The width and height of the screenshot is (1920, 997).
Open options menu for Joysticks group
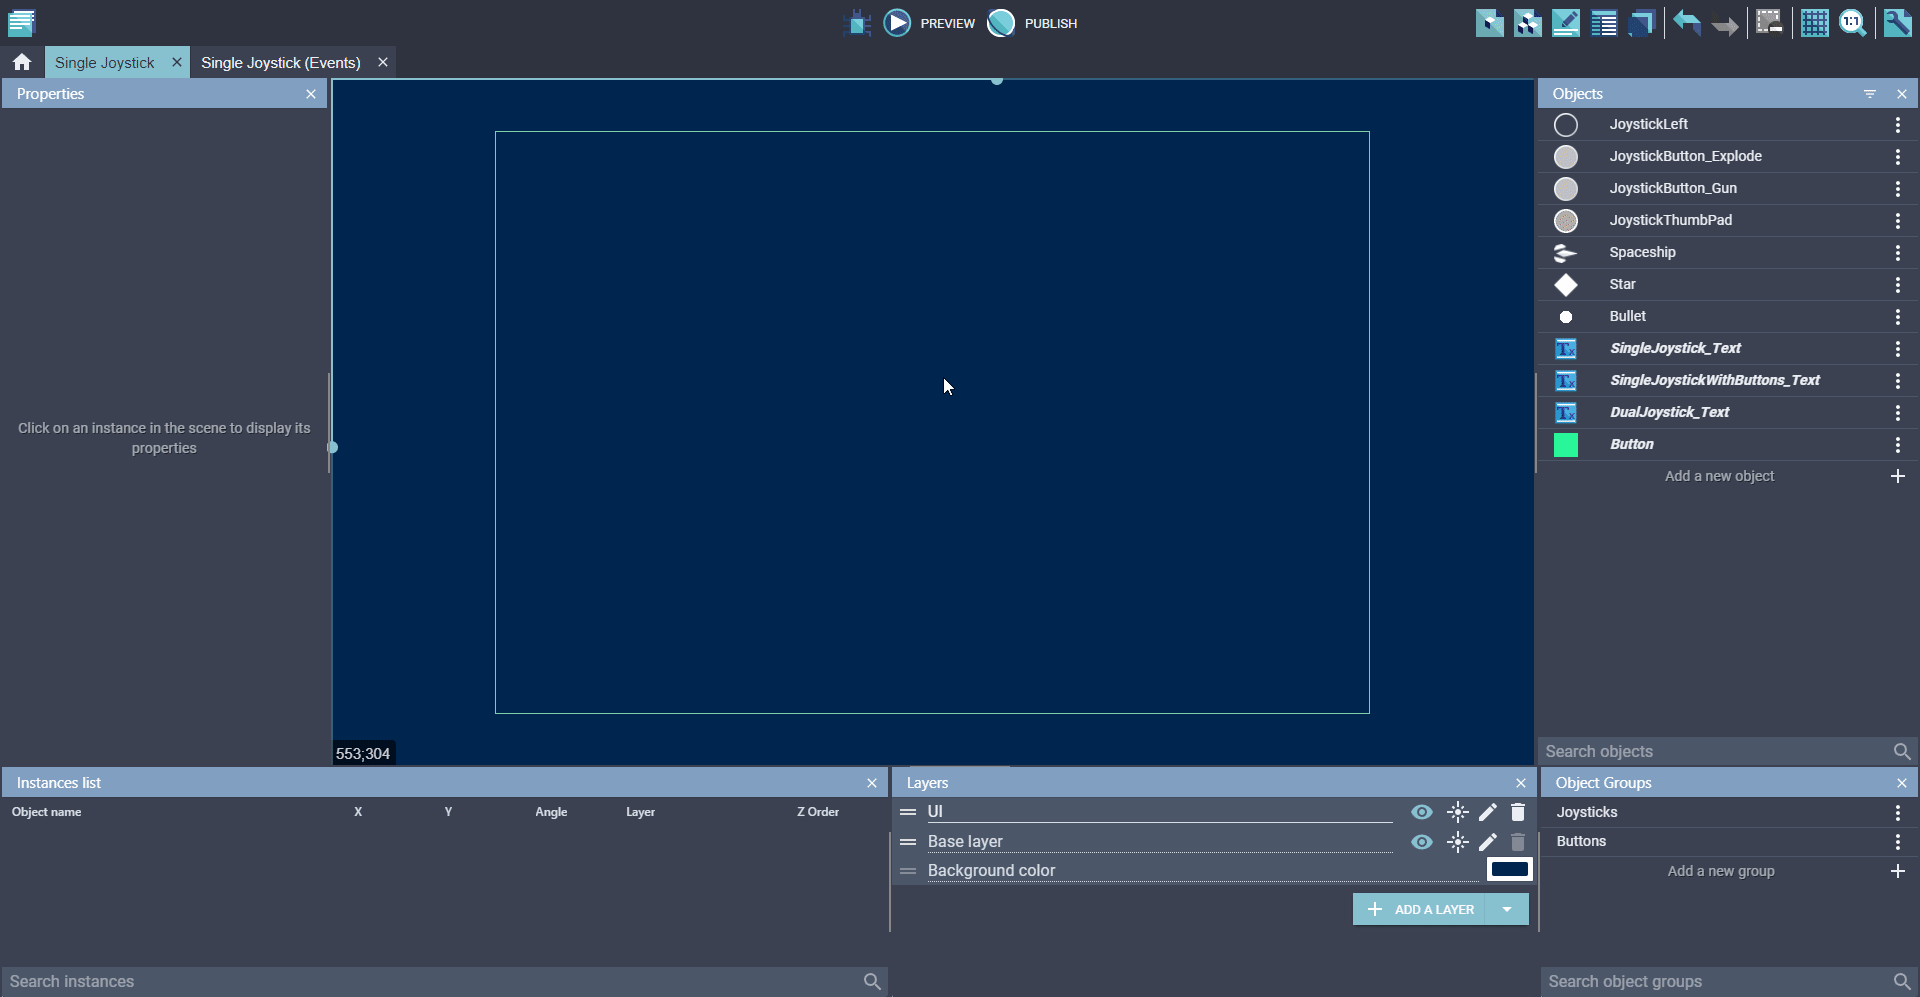[1897, 813]
